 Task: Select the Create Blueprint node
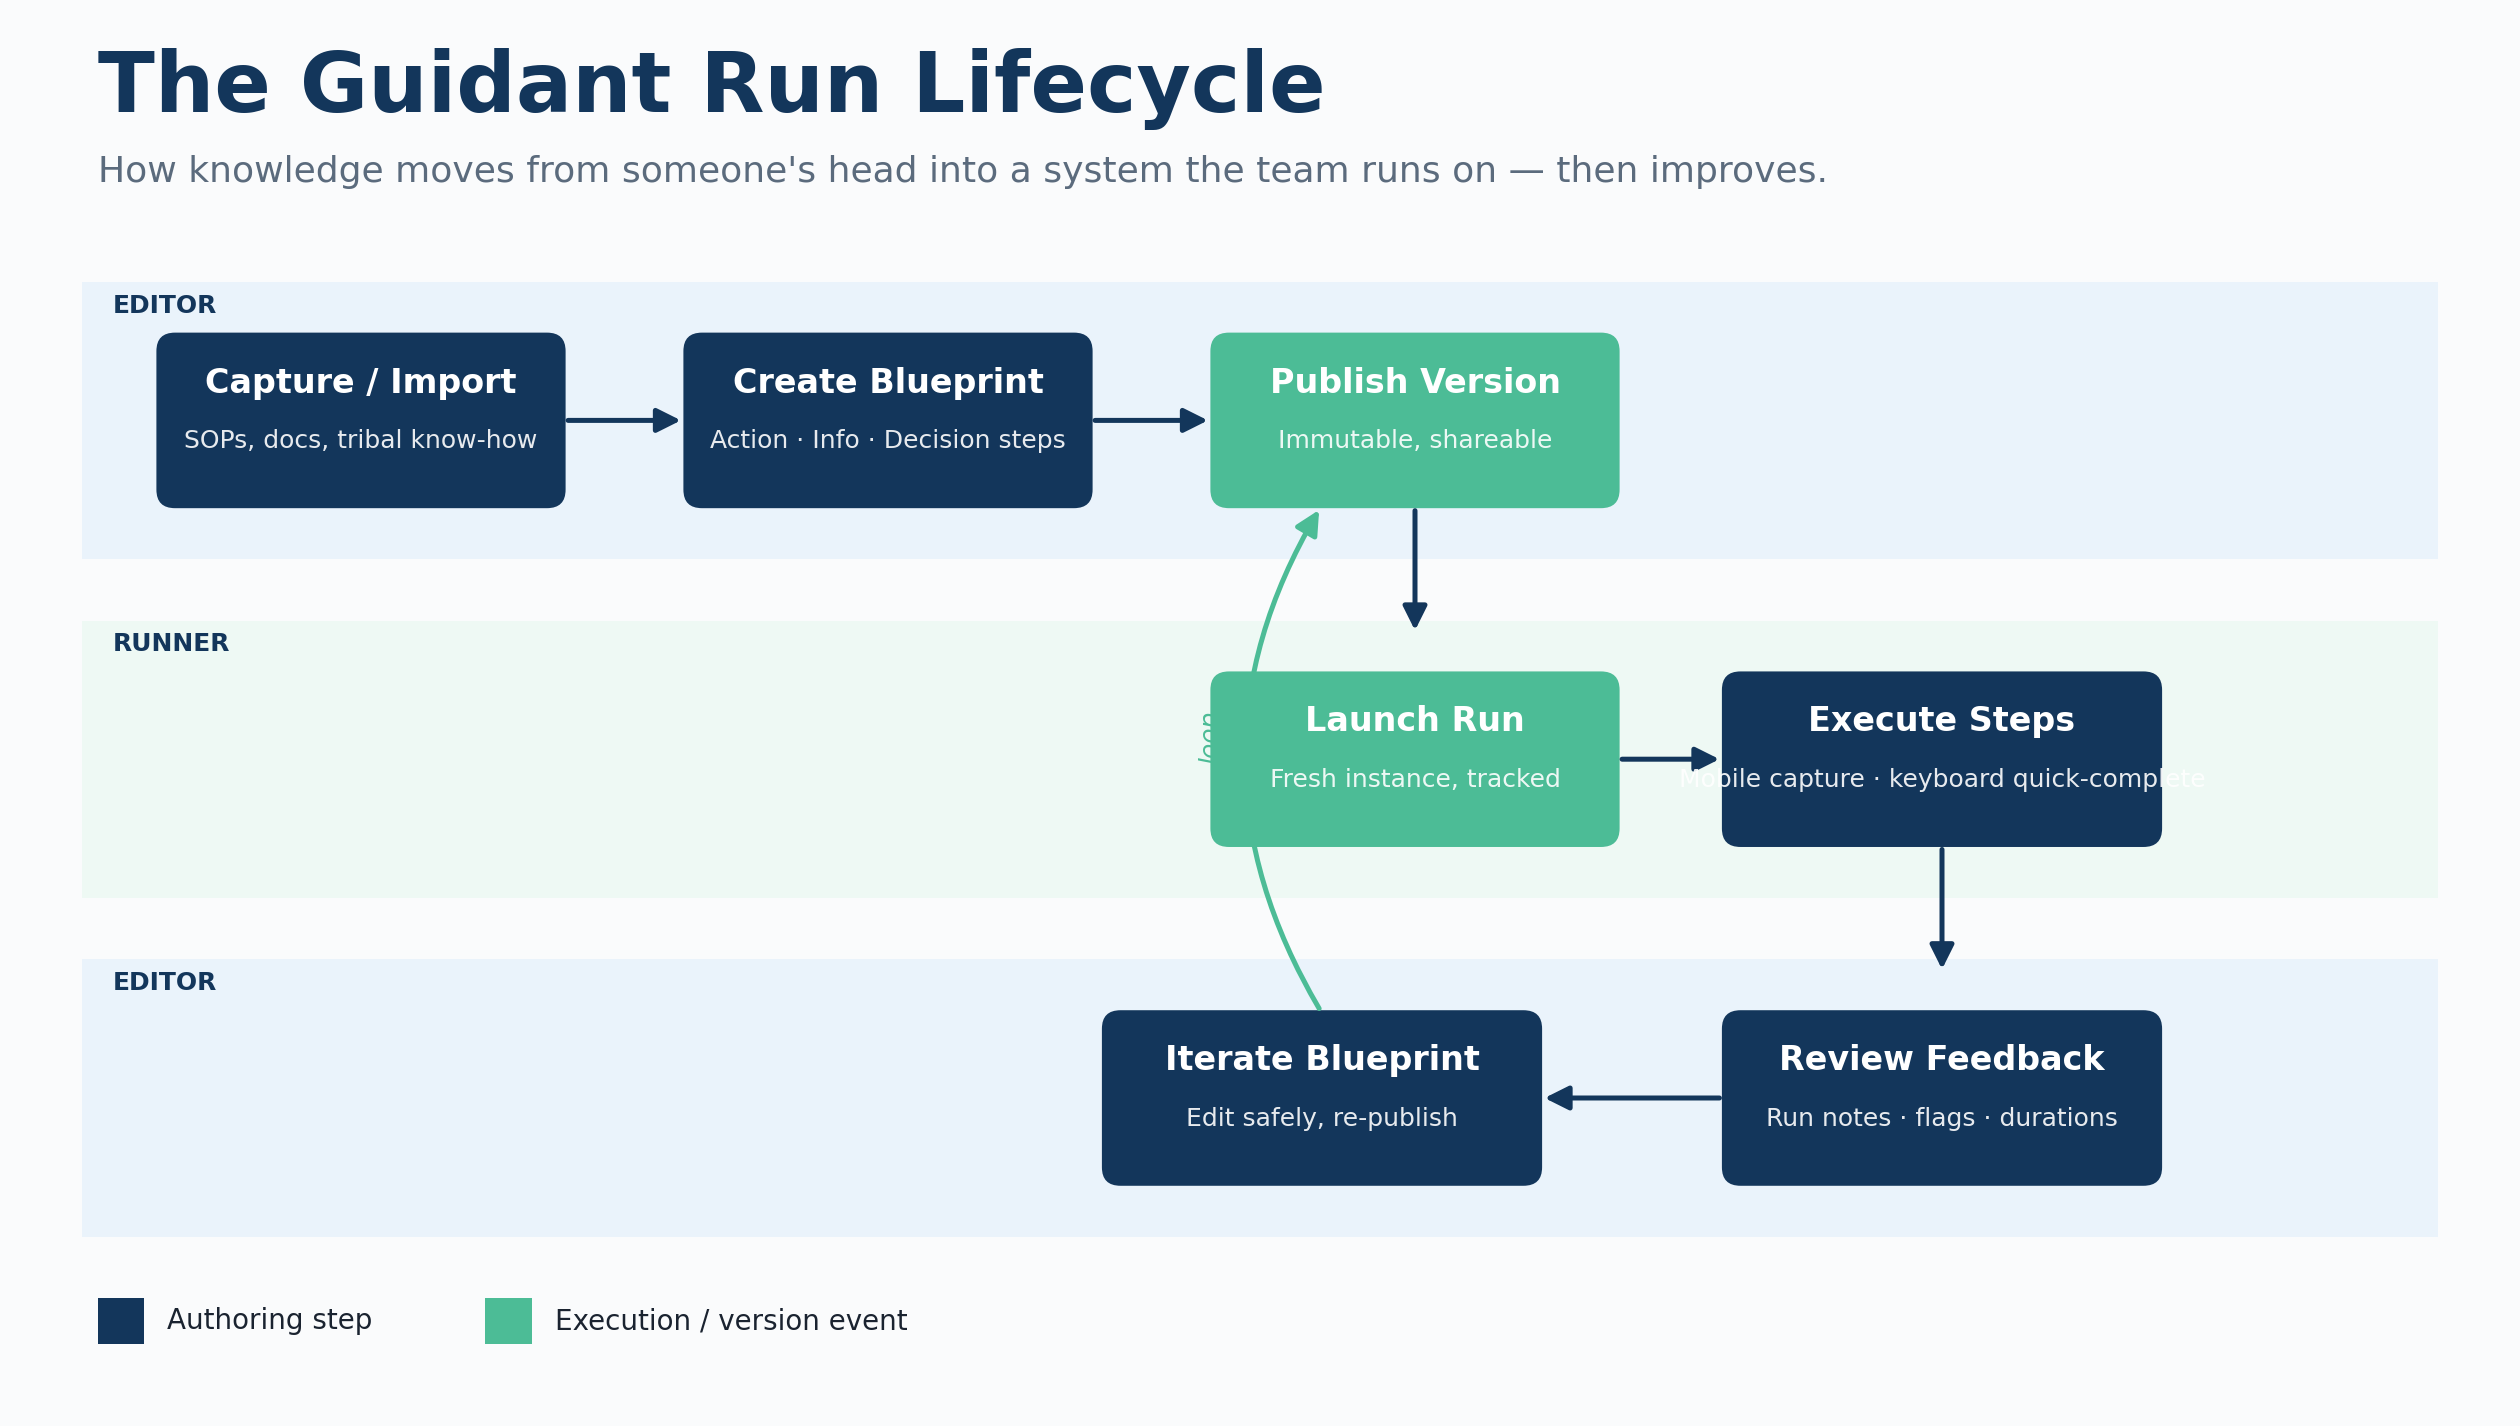(x=888, y=421)
